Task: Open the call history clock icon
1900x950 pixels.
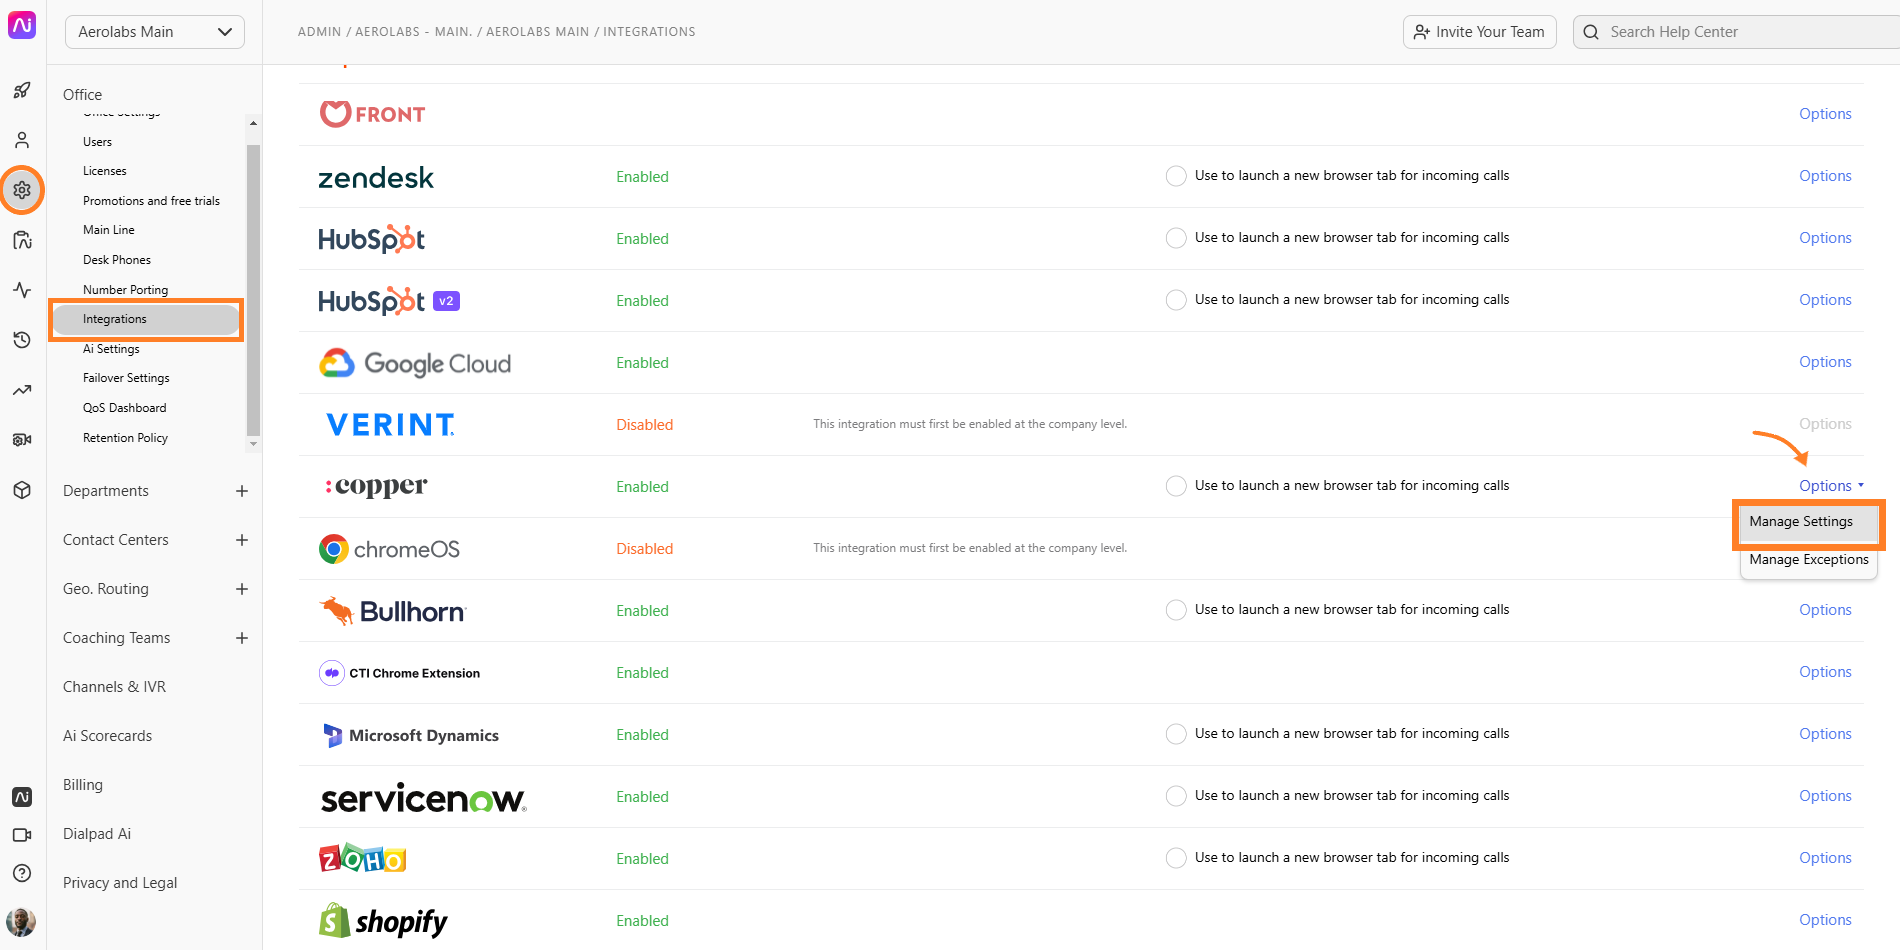Action: (x=22, y=340)
